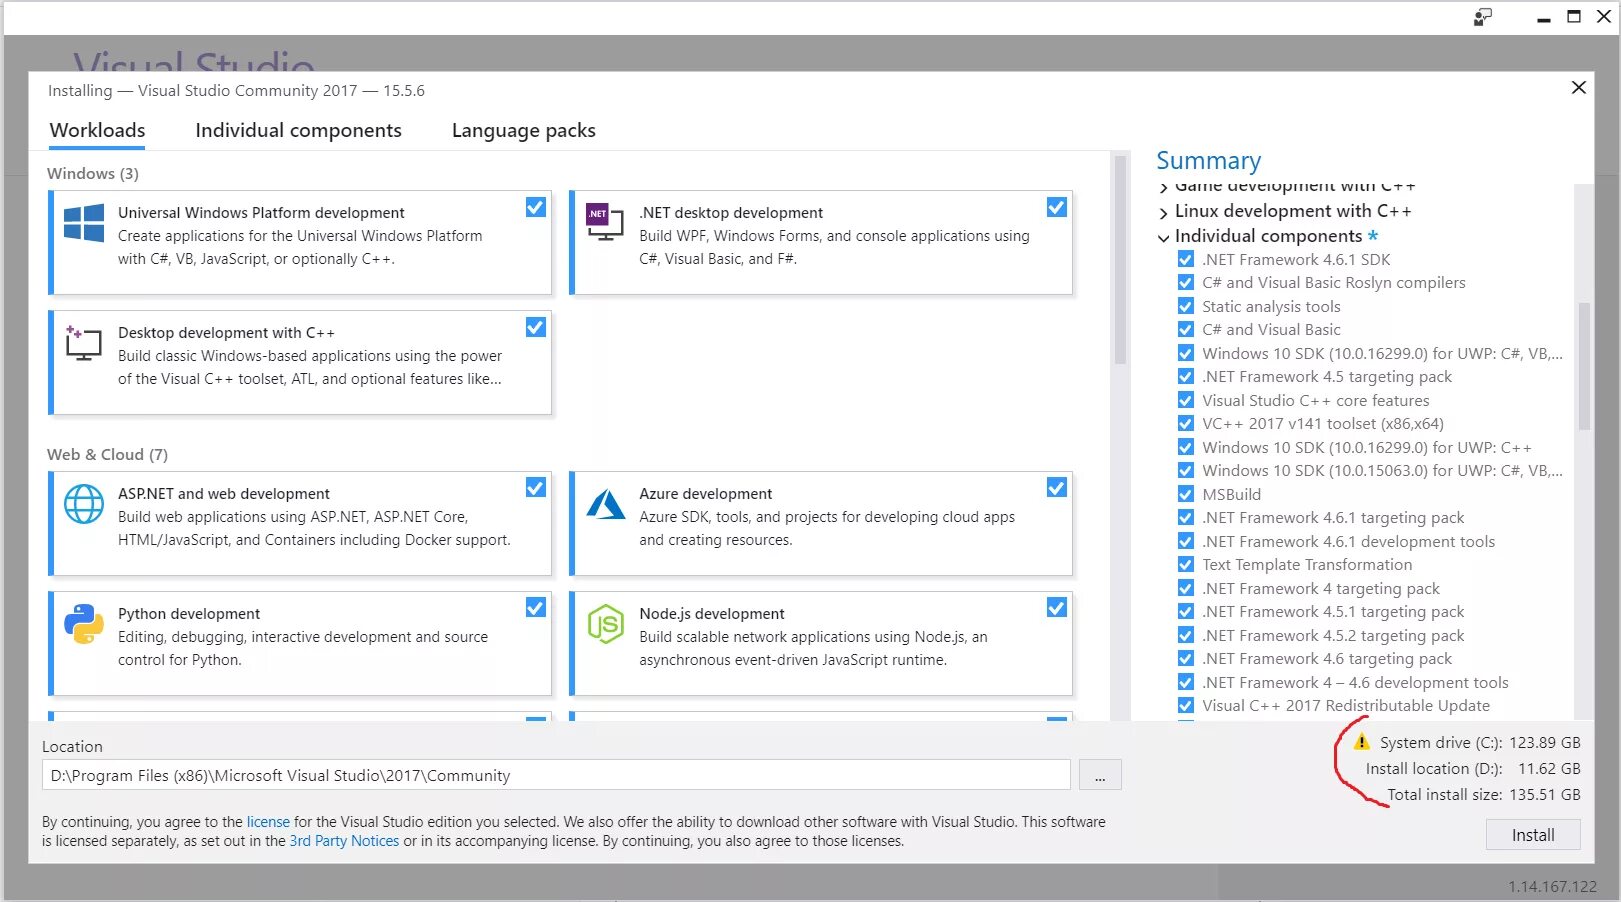The width and height of the screenshot is (1621, 902).
Task: Collapse the Individual components section
Action: [x=1163, y=237]
